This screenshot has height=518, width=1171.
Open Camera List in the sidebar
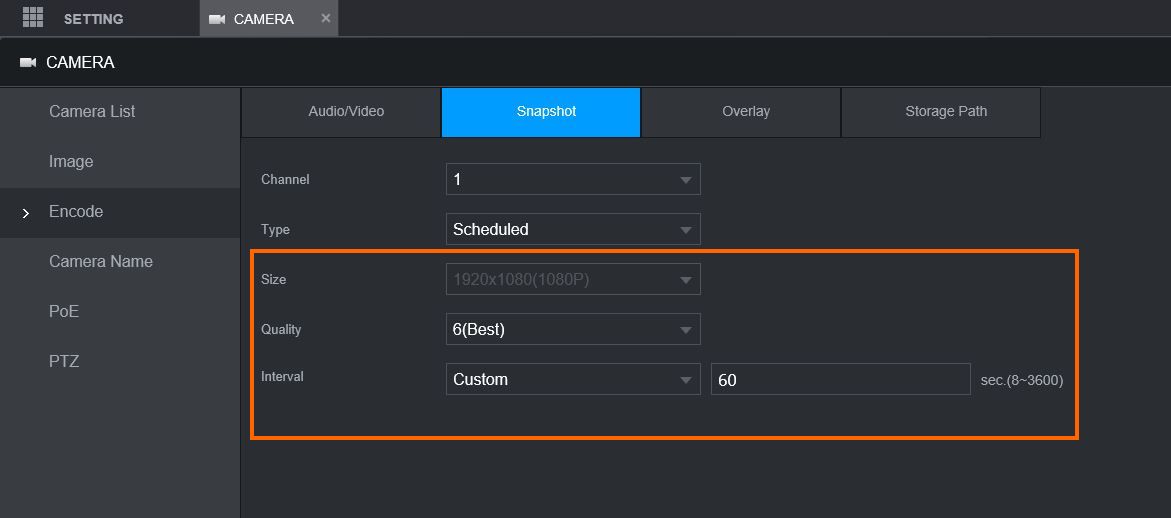click(92, 112)
